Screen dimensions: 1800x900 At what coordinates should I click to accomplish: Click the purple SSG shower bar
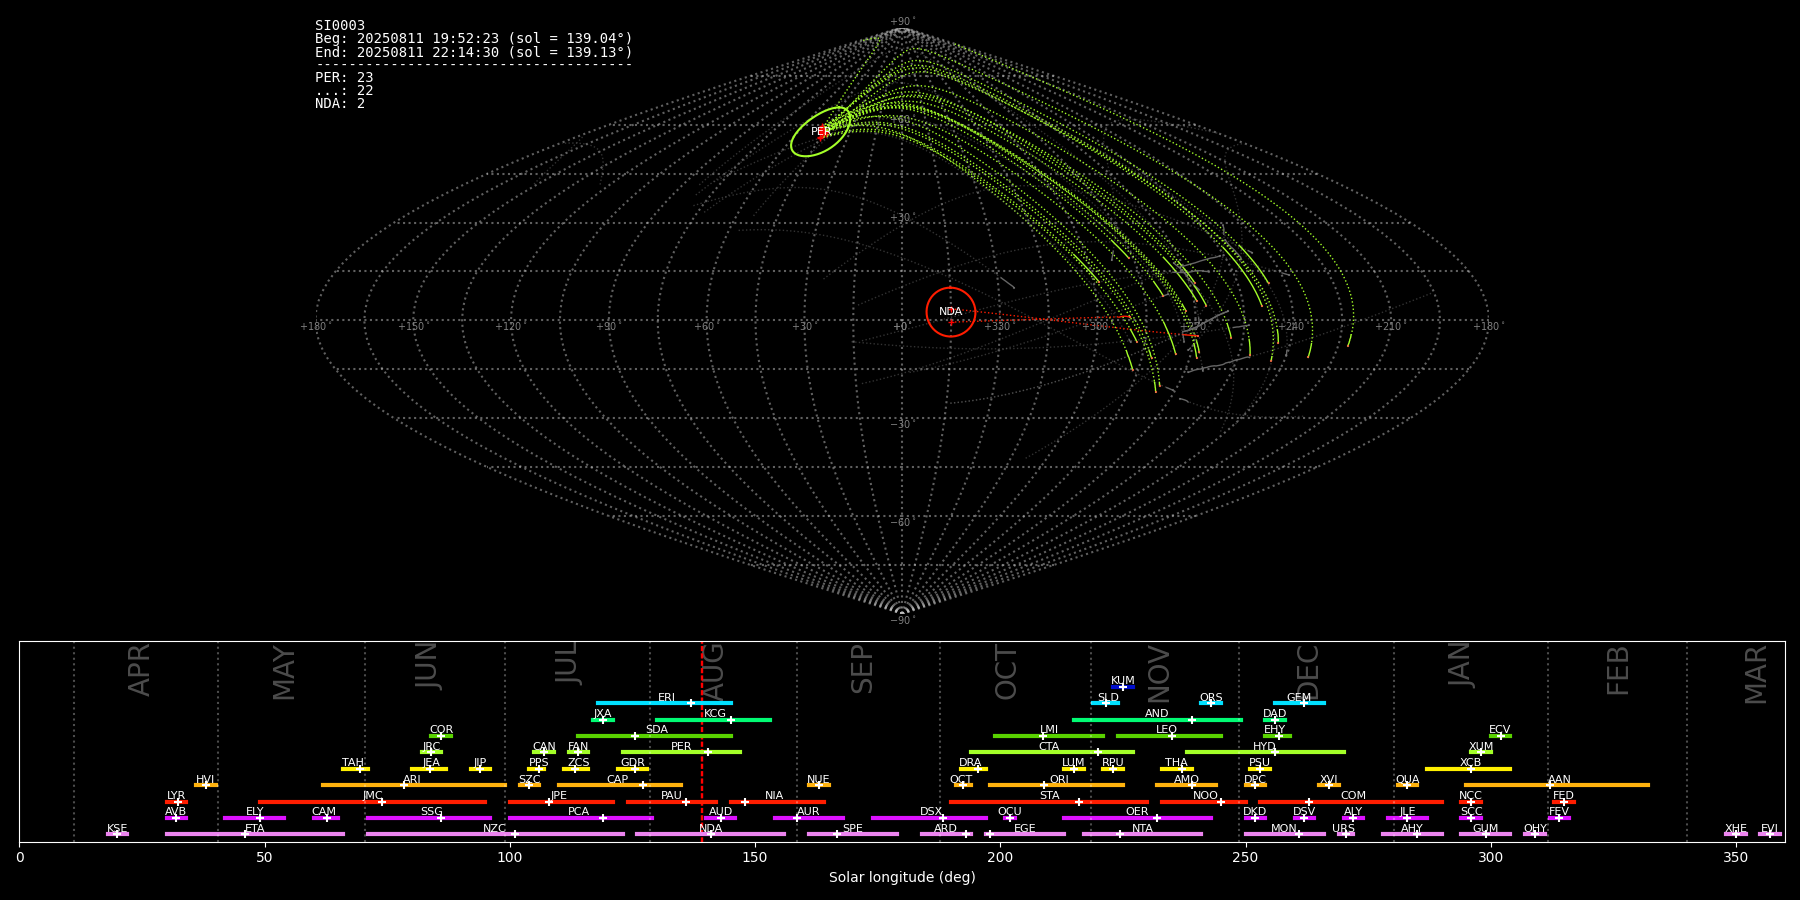pyautogui.click(x=428, y=818)
